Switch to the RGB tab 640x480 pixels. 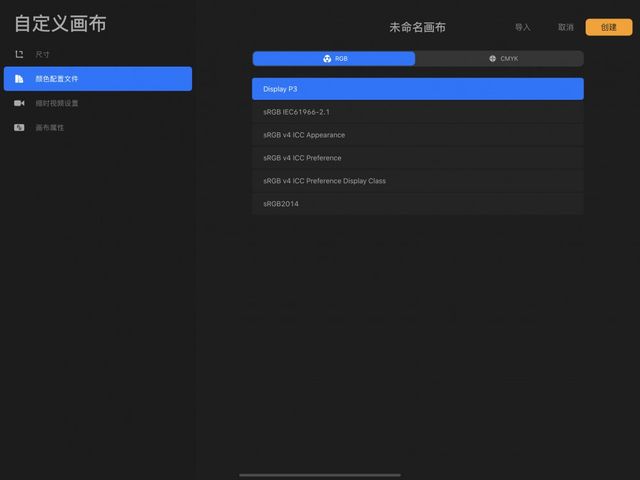point(334,59)
